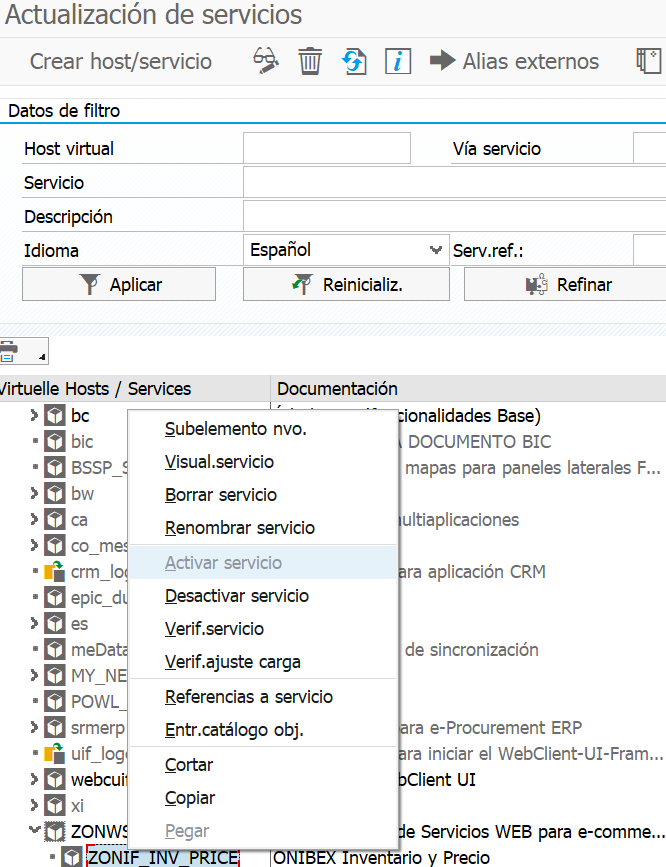666x867 pixels.
Task: Expand the webcuif tree node
Action: point(34,779)
